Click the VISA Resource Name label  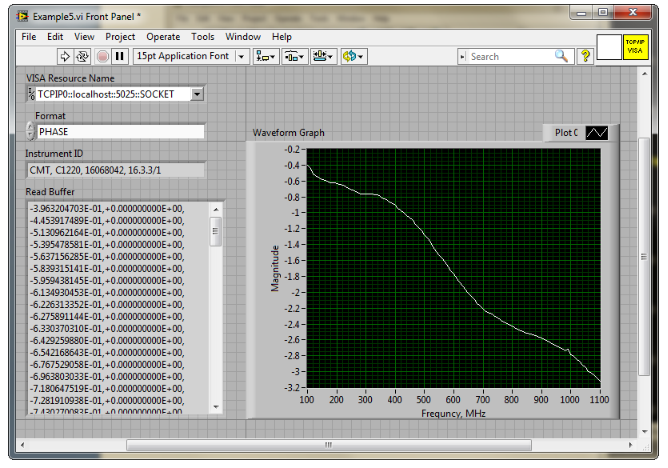(x=70, y=78)
